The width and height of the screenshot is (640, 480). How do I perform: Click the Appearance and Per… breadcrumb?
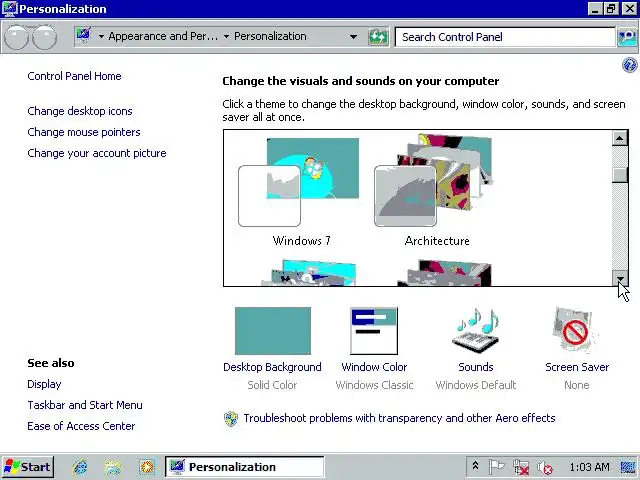[163, 36]
